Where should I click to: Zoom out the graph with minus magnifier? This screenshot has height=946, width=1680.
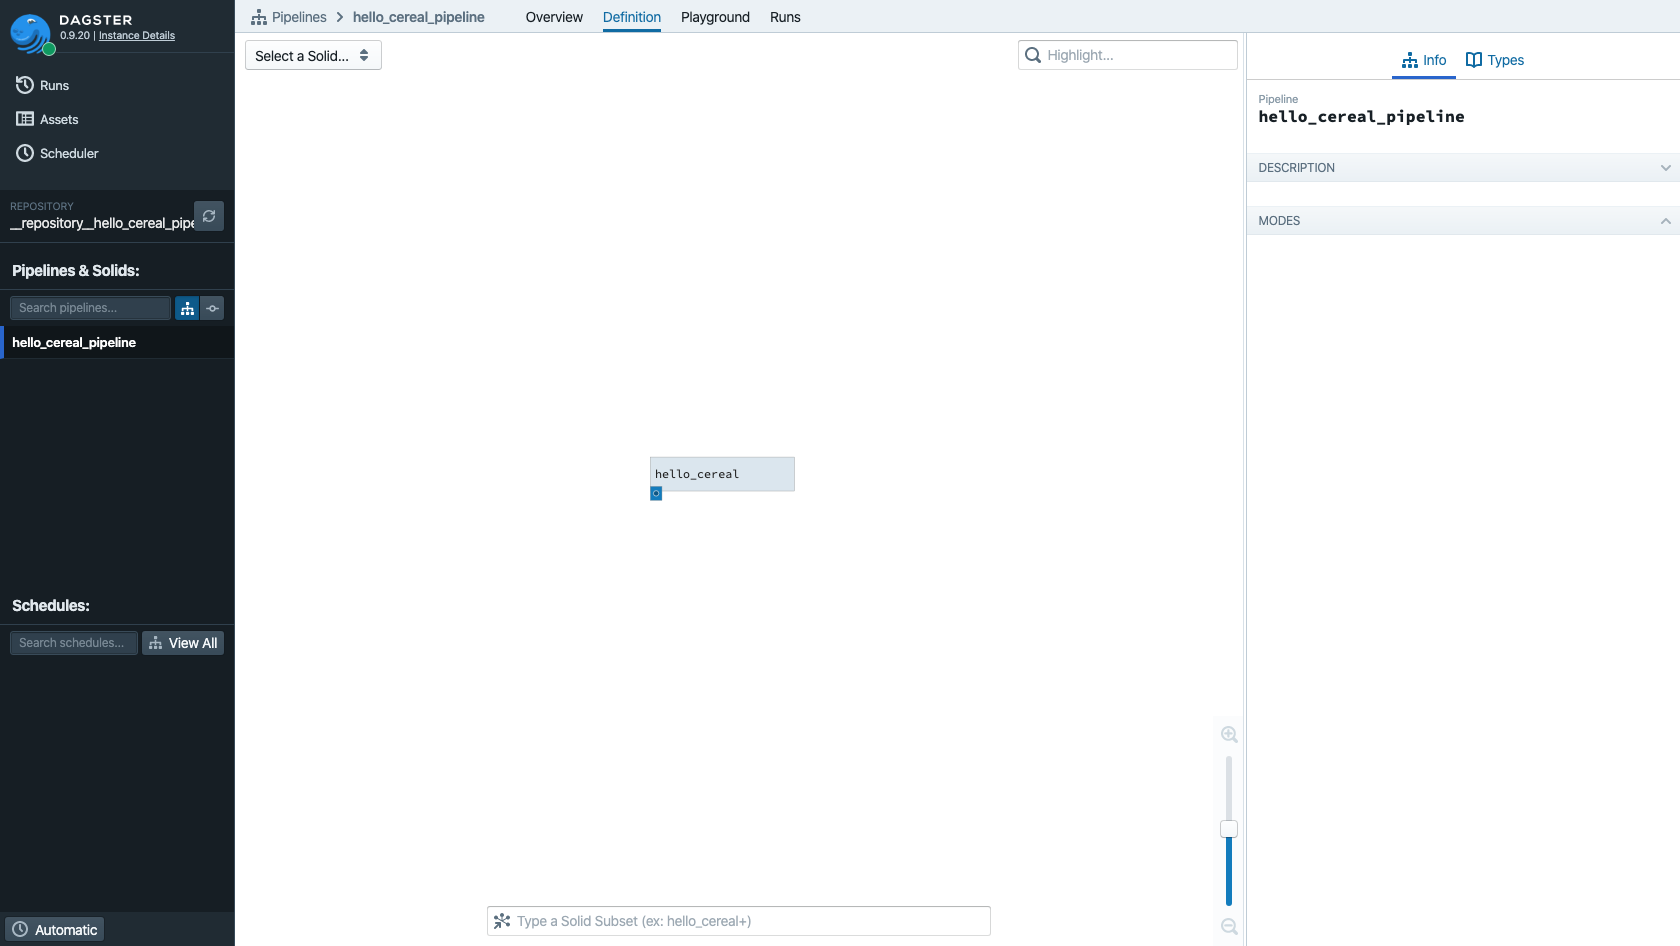click(1229, 927)
